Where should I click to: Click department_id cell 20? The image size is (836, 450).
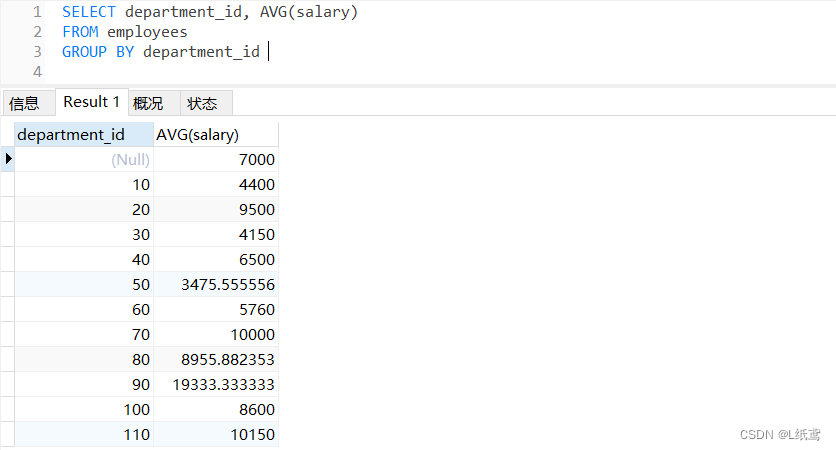coord(84,210)
